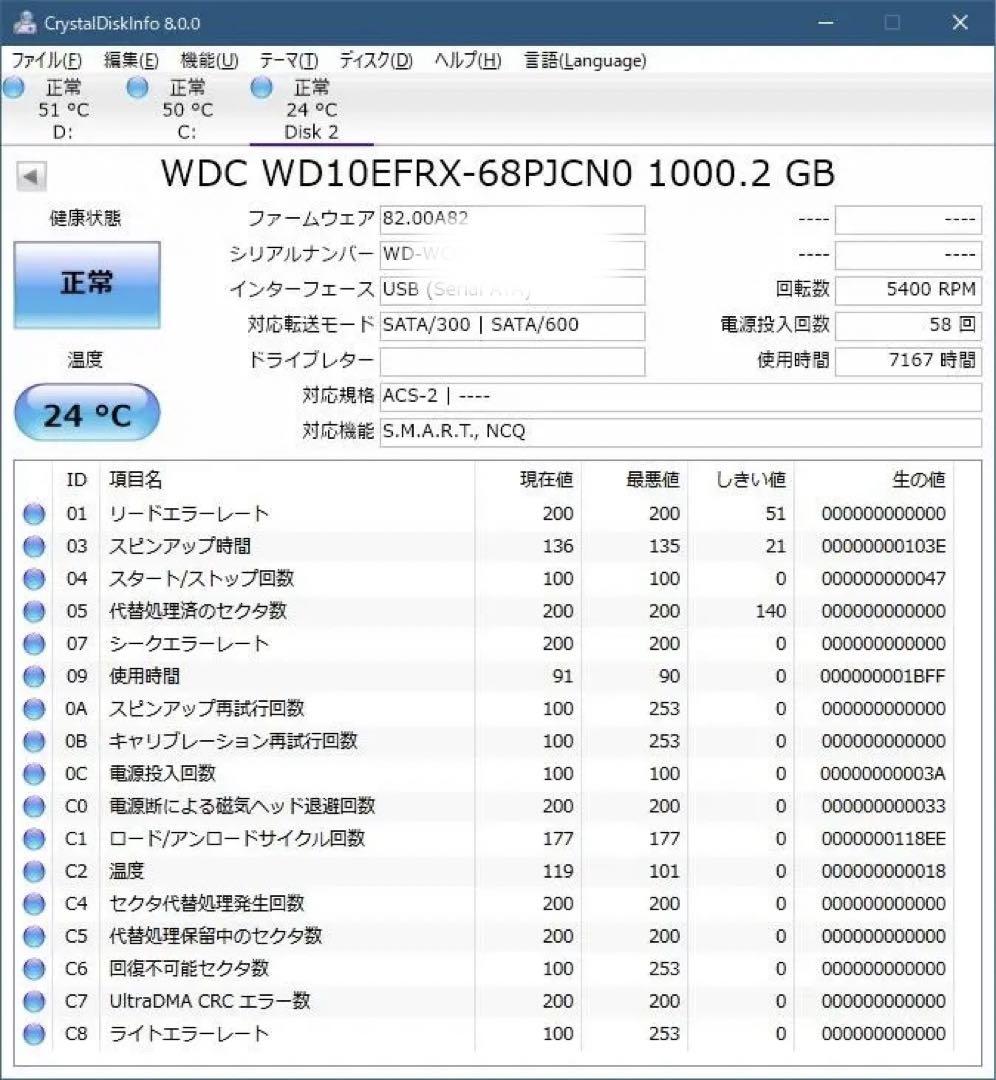This screenshot has height=1080, width=996.
Task: Click raw value 00000000103E
Action: 883,546
